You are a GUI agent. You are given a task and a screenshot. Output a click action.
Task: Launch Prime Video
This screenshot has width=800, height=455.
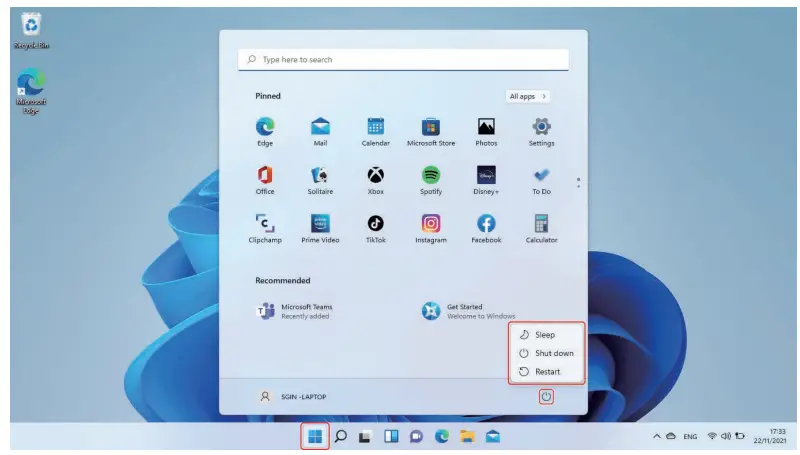[320, 229]
